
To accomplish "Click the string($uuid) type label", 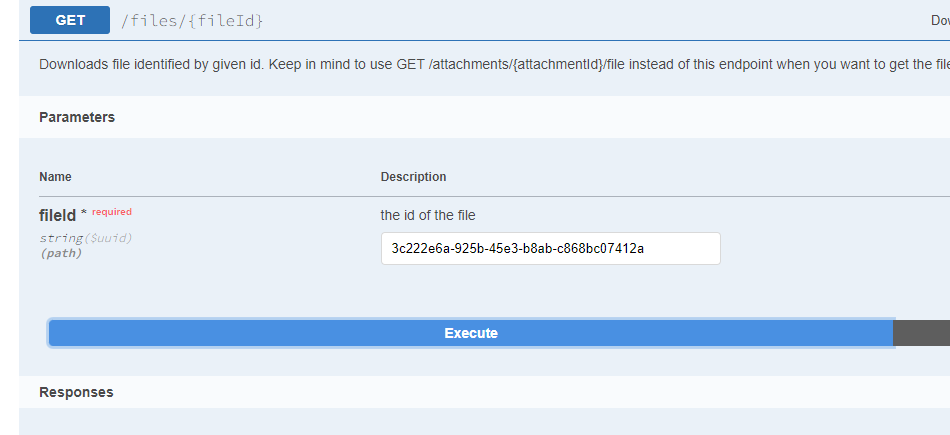I will (85, 238).
